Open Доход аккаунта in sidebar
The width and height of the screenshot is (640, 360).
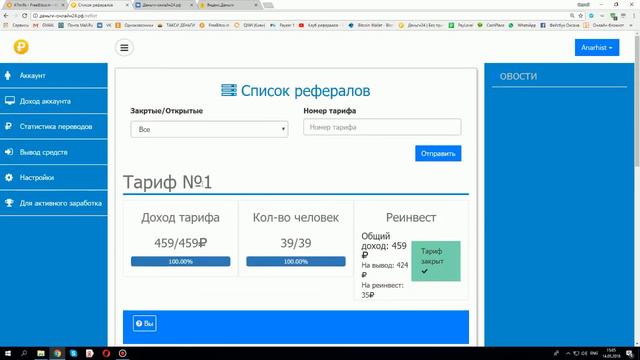53,101
